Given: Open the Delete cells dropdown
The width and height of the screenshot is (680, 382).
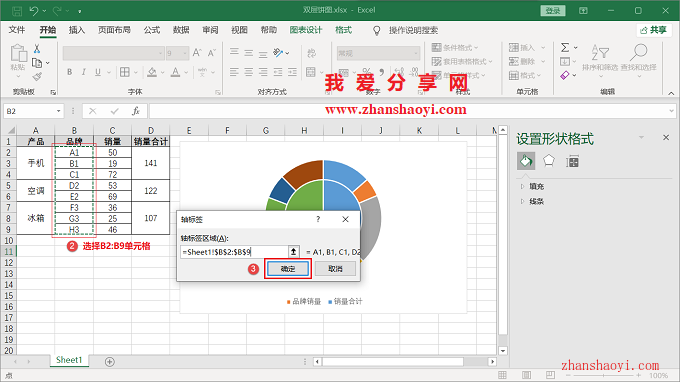Looking at the screenshot, I should point(543,62).
